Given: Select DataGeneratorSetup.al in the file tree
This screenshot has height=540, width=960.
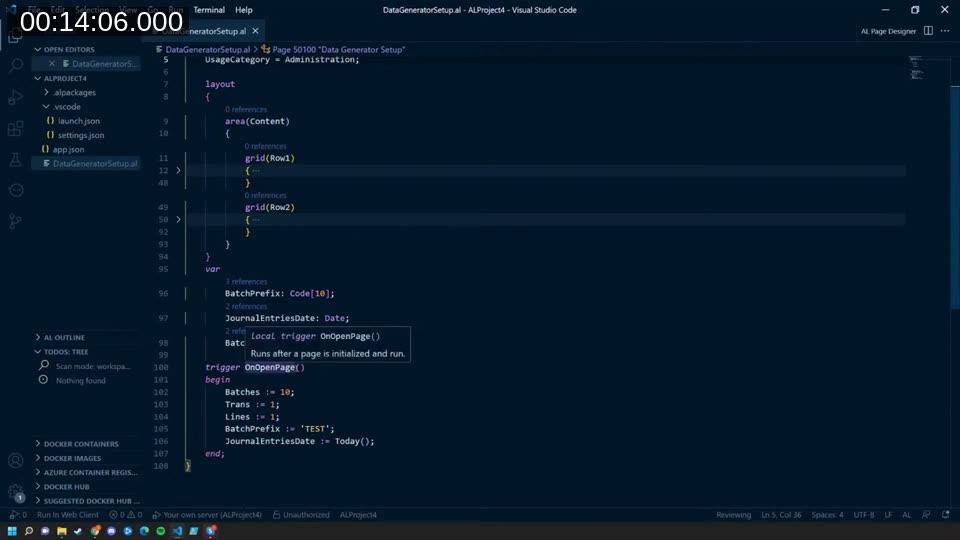Looking at the screenshot, I should tap(86, 163).
